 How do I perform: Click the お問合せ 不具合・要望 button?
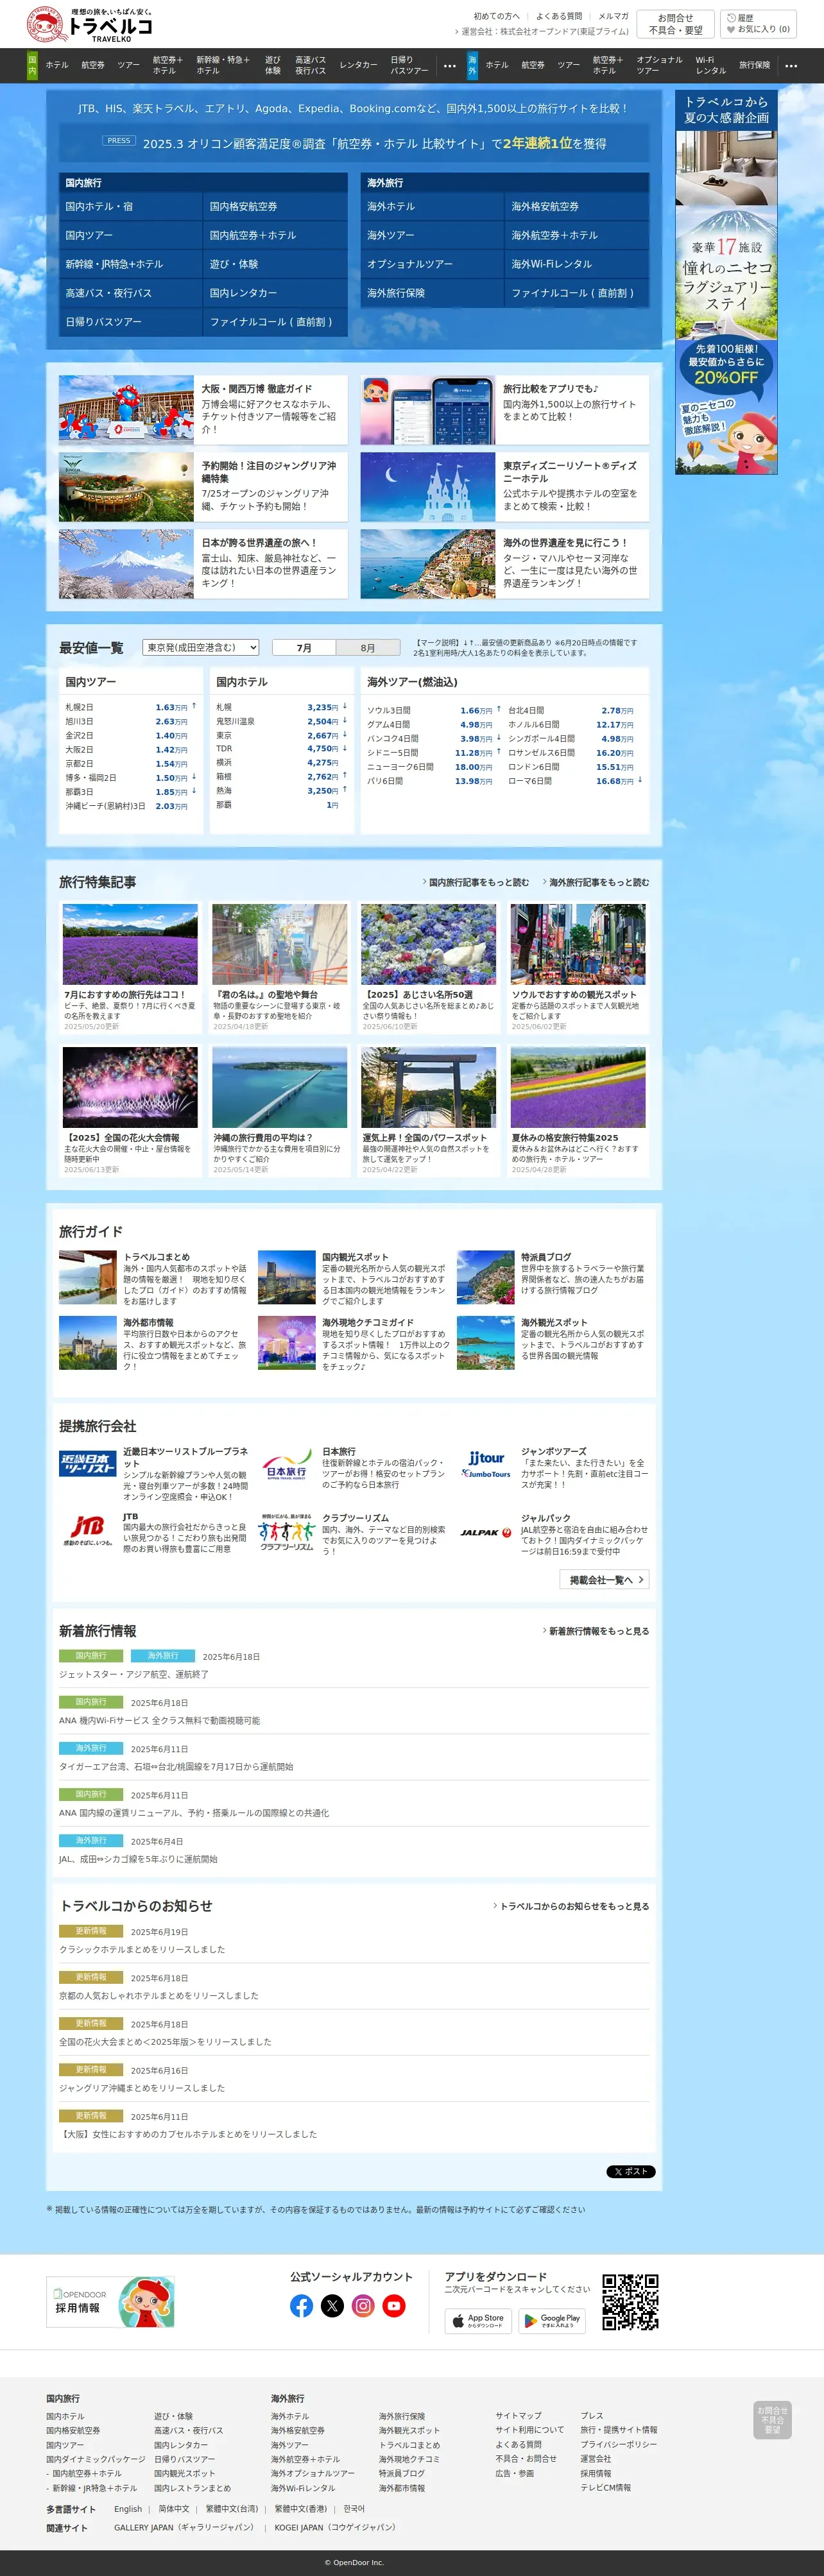pyautogui.click(x=676, y=24)
